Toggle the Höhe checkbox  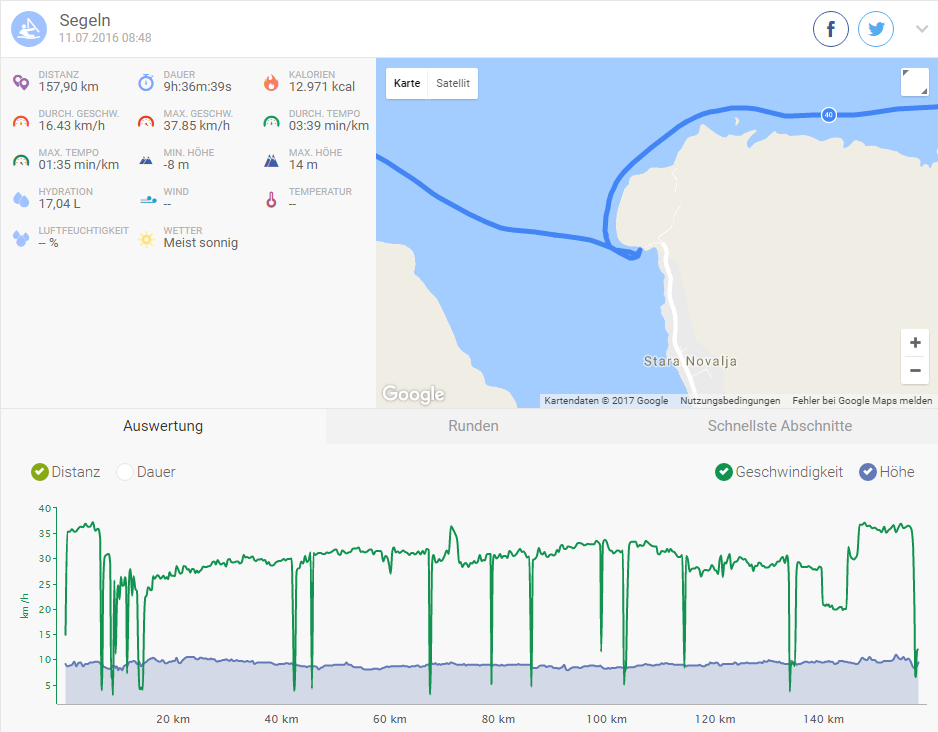(x=868, y=472)
